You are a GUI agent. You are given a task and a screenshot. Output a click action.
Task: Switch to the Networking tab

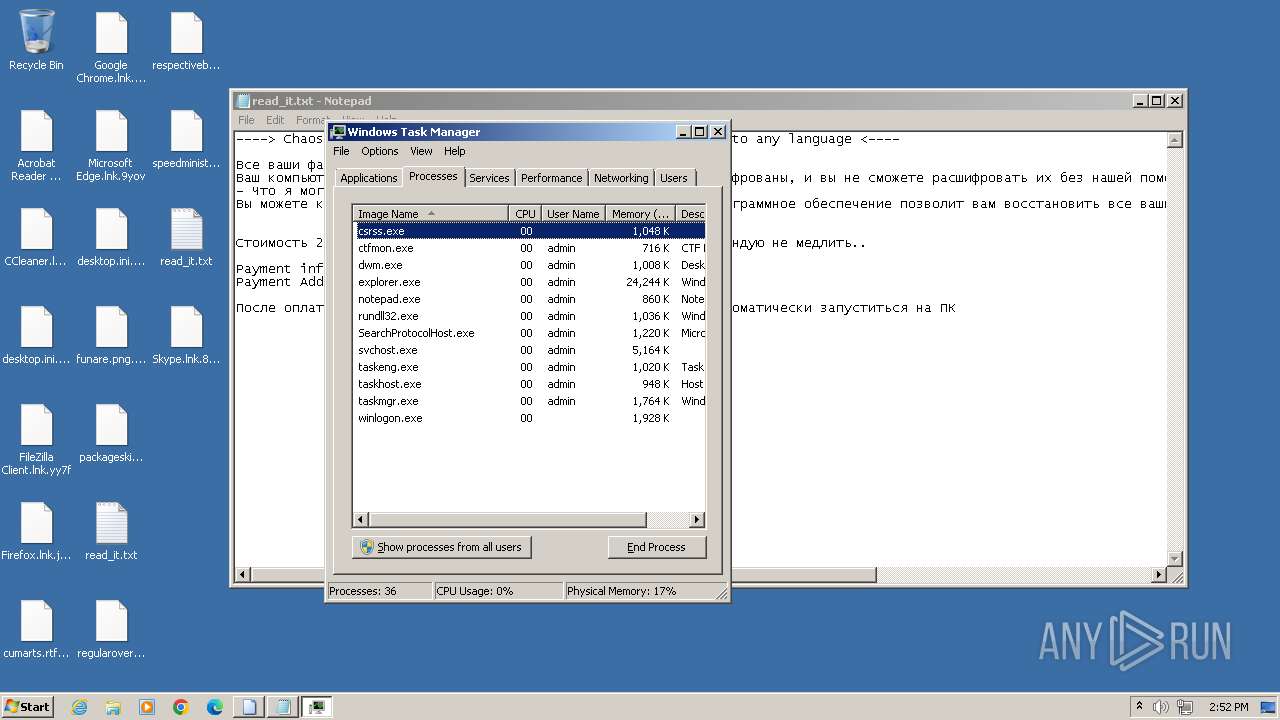(x=621, y=178)
